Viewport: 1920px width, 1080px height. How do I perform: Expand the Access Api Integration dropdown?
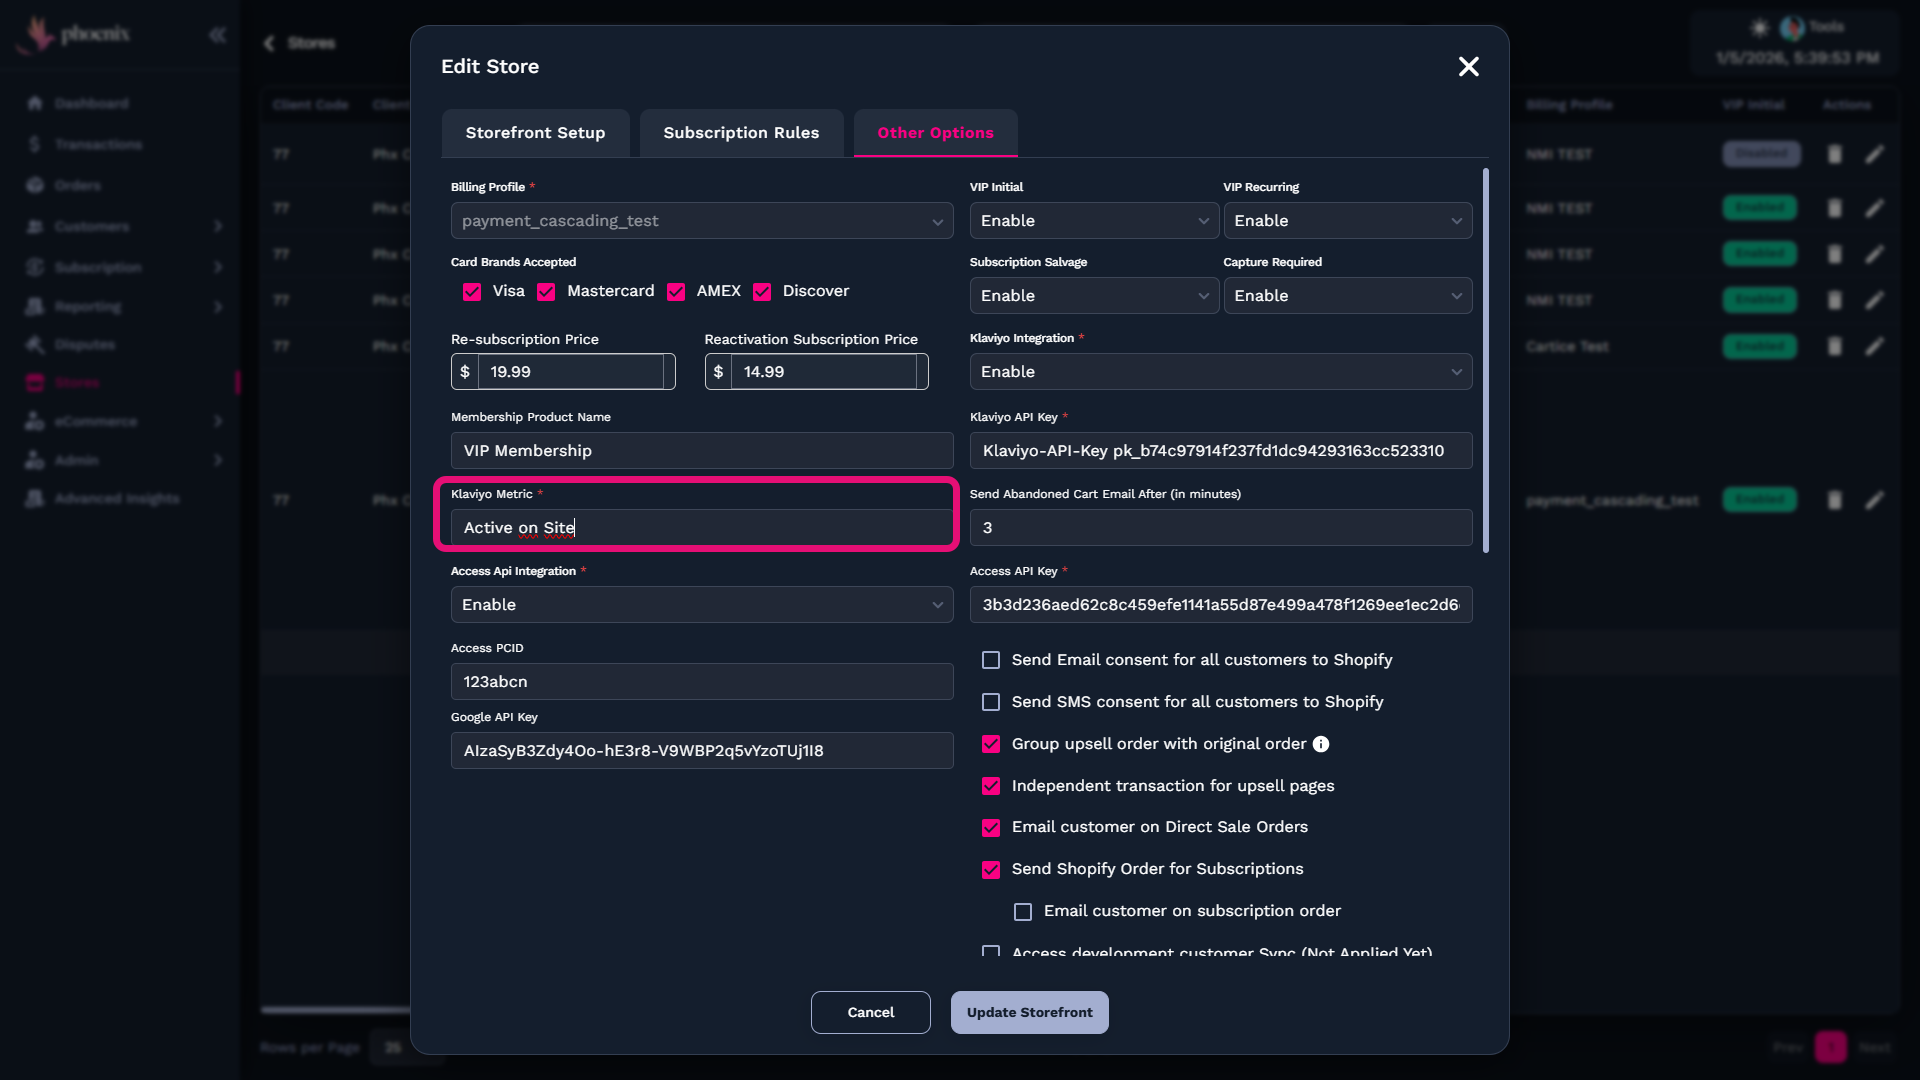click(701, 605)
